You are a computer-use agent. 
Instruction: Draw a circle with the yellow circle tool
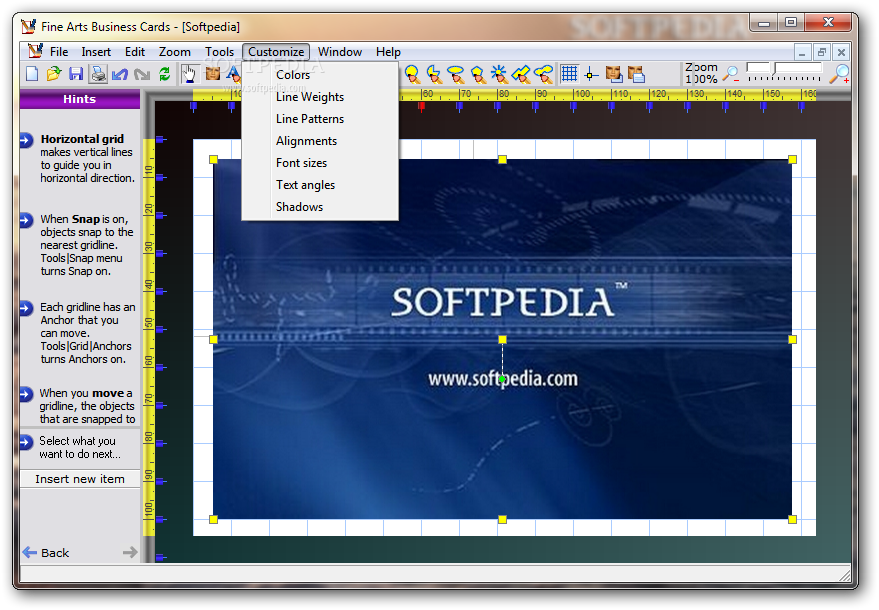coord(412,73)
